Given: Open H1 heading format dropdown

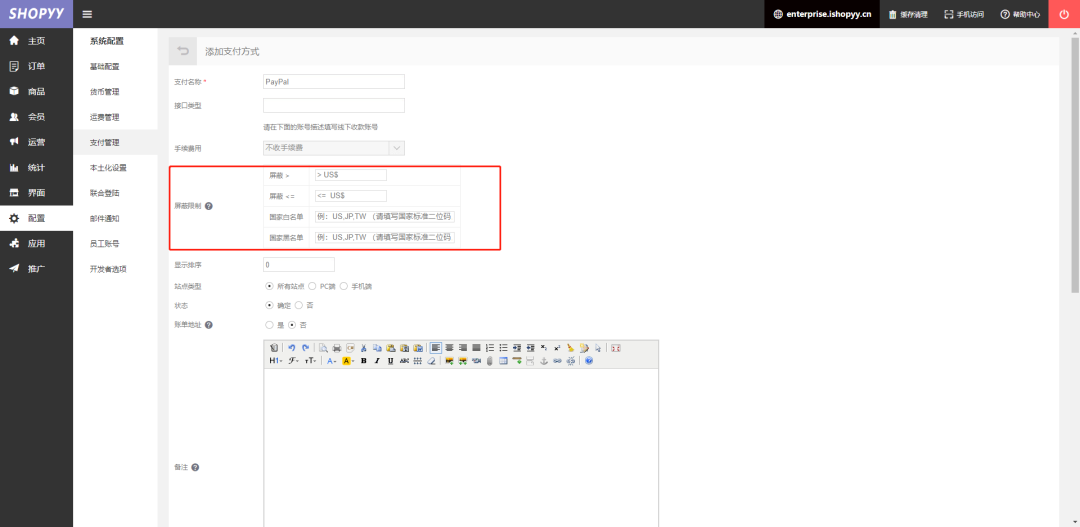Looking at the screenshot, I should [276, 360].
